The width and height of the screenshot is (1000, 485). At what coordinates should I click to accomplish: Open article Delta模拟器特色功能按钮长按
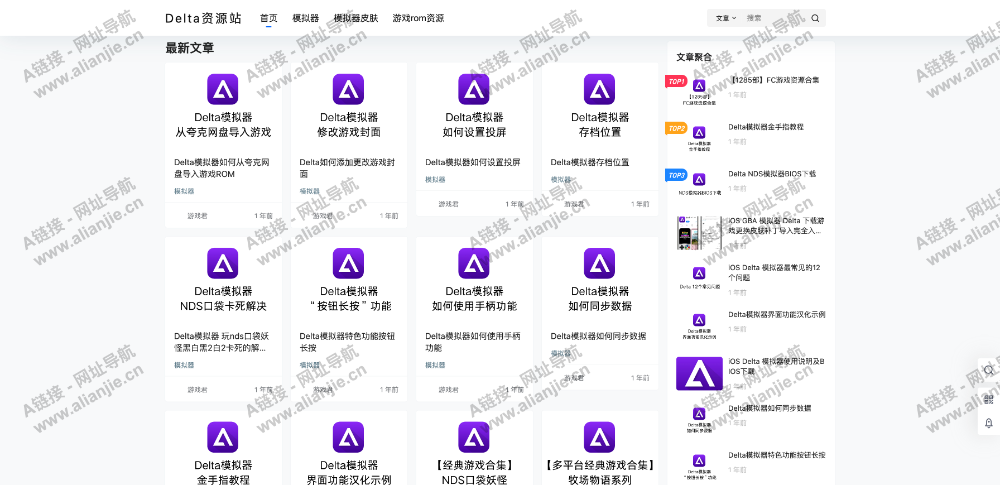(x=348, y=342)
